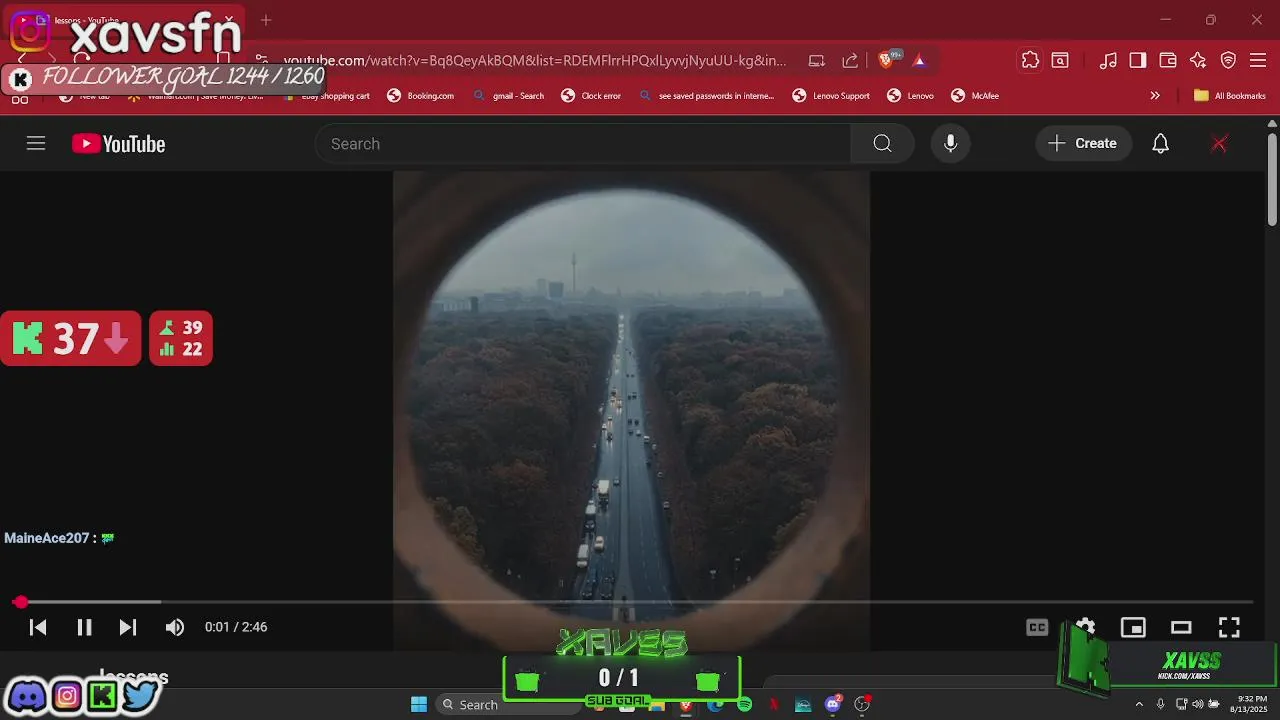Viewport: 1280px width, 720px height.
Task: Open Brave browser taskbar icon
Action: (x=685, y=704)
